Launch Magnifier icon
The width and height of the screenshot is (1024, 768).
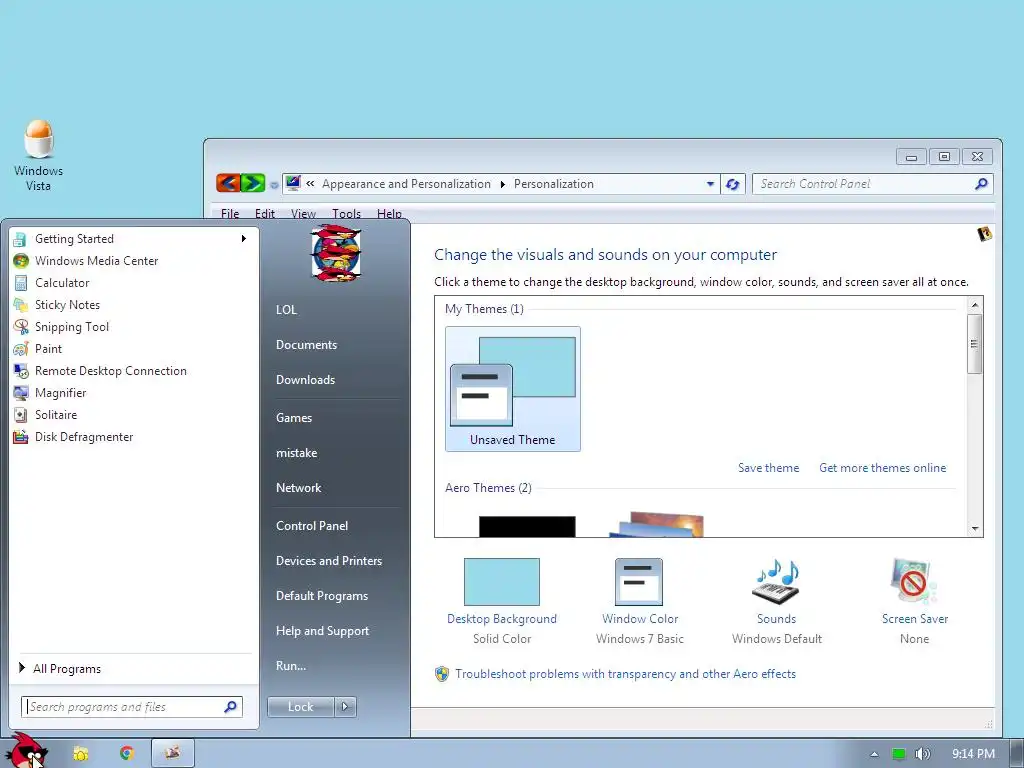(x=21, y=392)
